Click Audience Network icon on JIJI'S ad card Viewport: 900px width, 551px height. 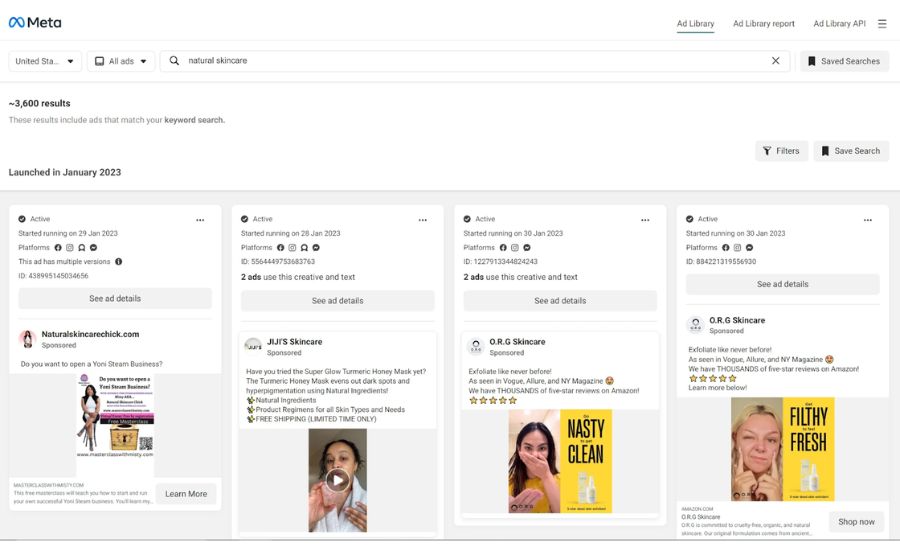point(304,248)
